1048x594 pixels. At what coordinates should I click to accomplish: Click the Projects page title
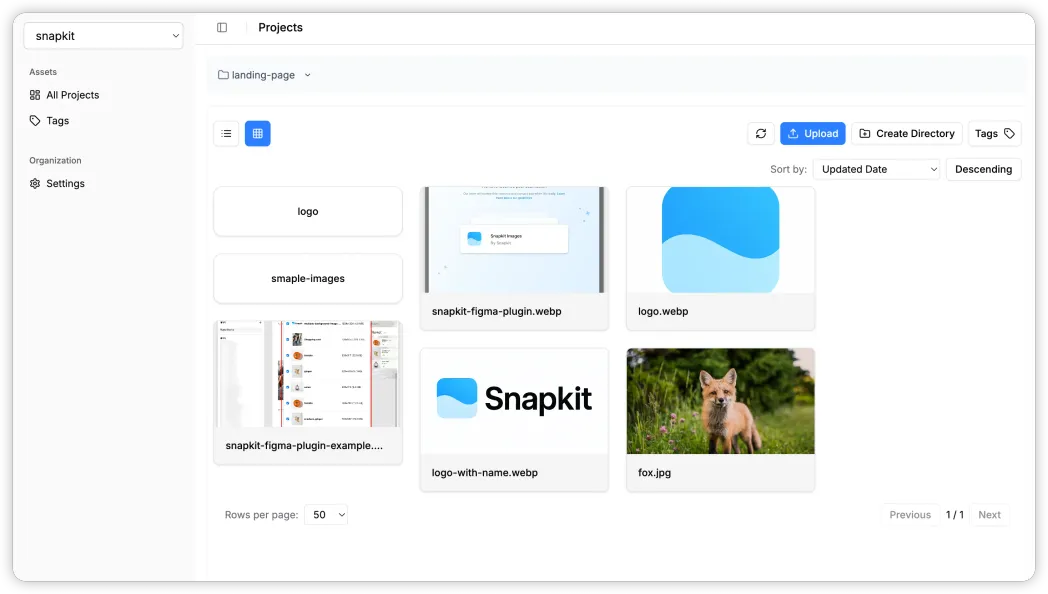[281, 27]
